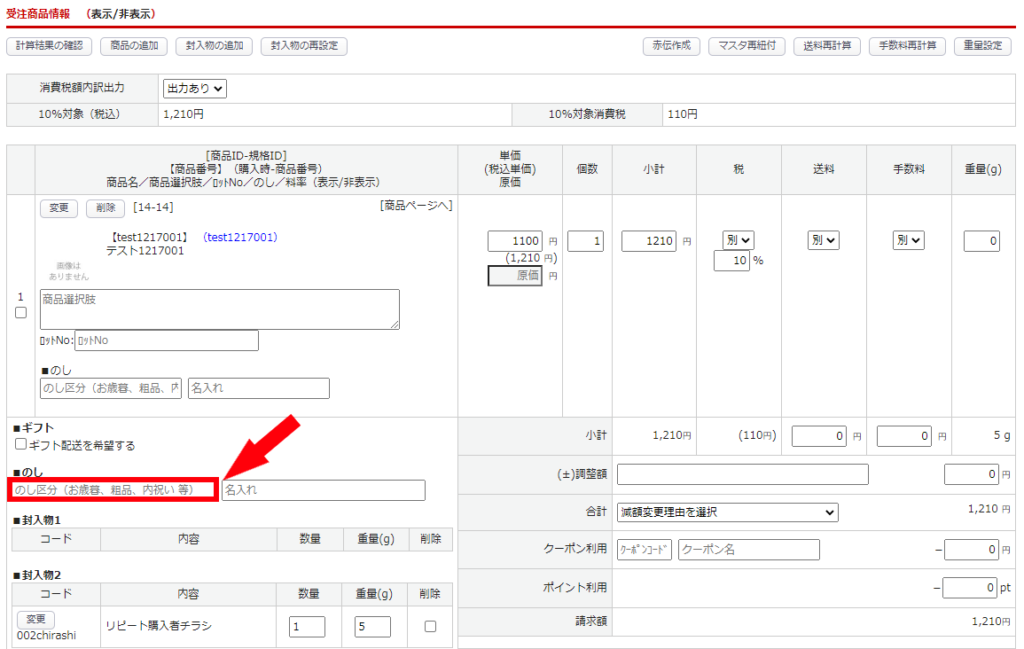Open the 商品ページへ link
The image size is (1024, 649).
tap(416, 205)
